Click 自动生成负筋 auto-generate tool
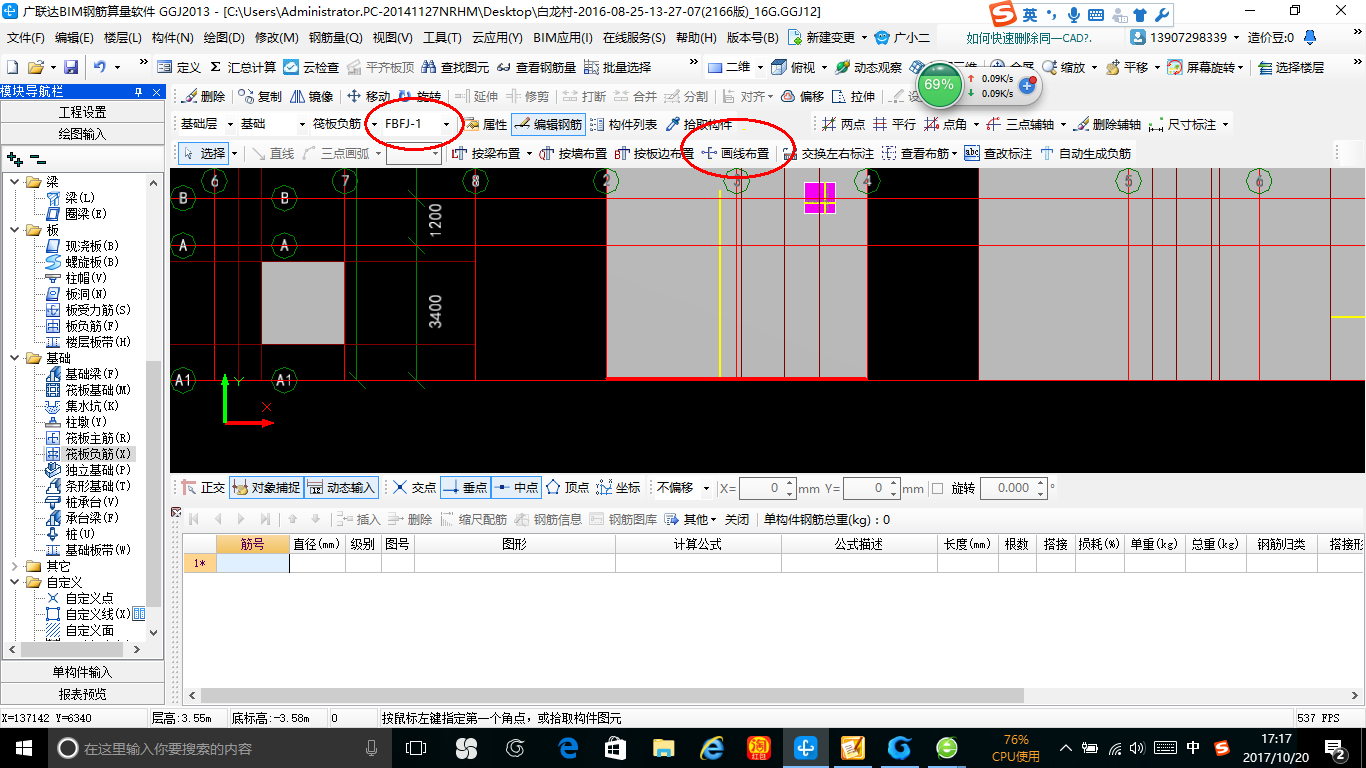The height and width of the screenshot is (768, 1366). coord(1085,153)
